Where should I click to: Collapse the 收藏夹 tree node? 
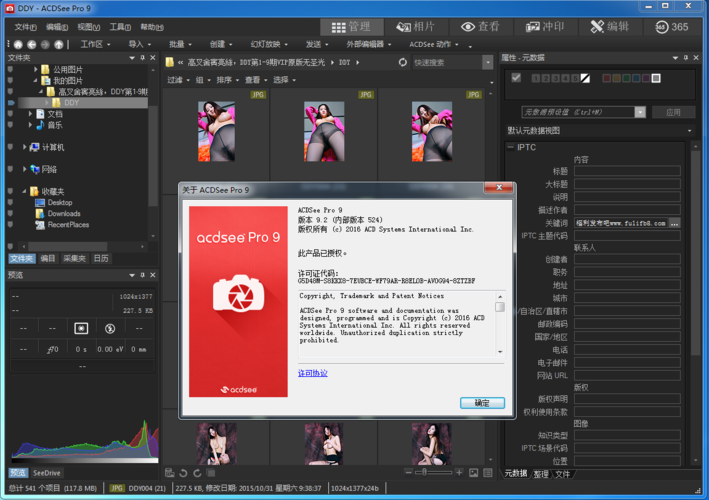24,191
